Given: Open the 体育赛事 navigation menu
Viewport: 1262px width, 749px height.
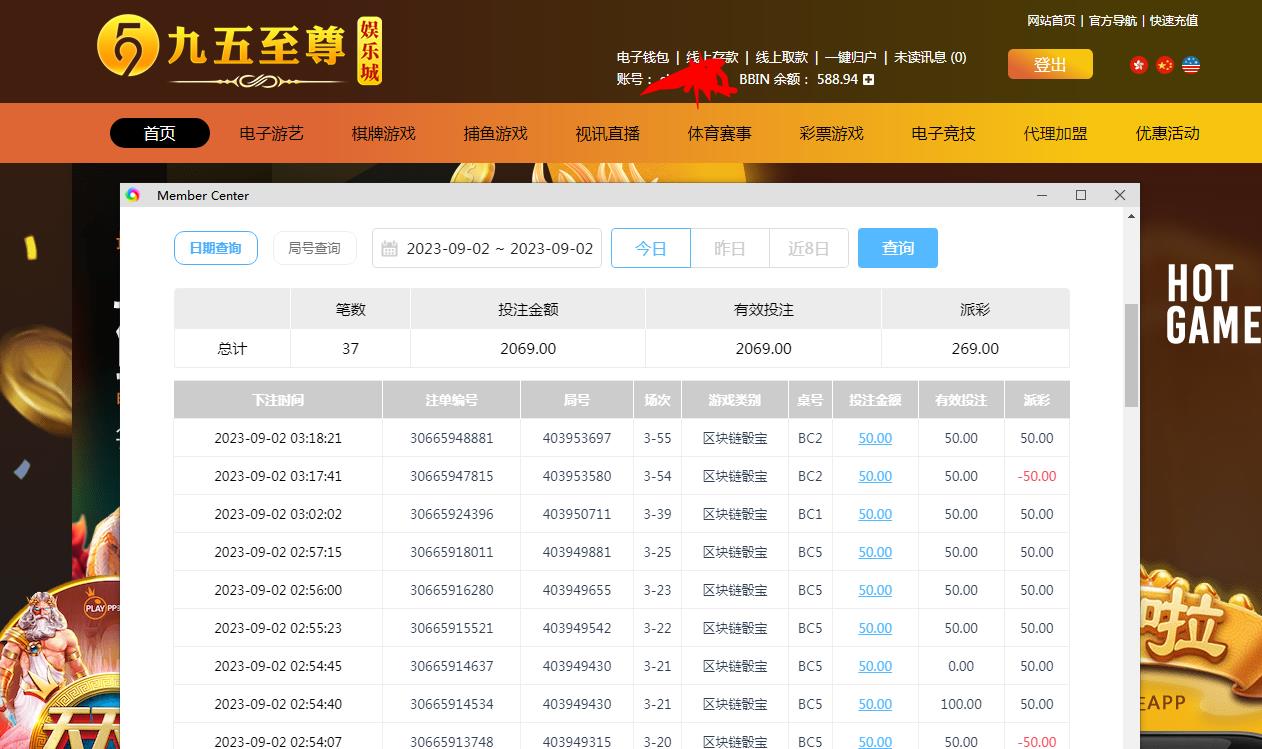Looking at the screenshot, I should pos(719,133).
